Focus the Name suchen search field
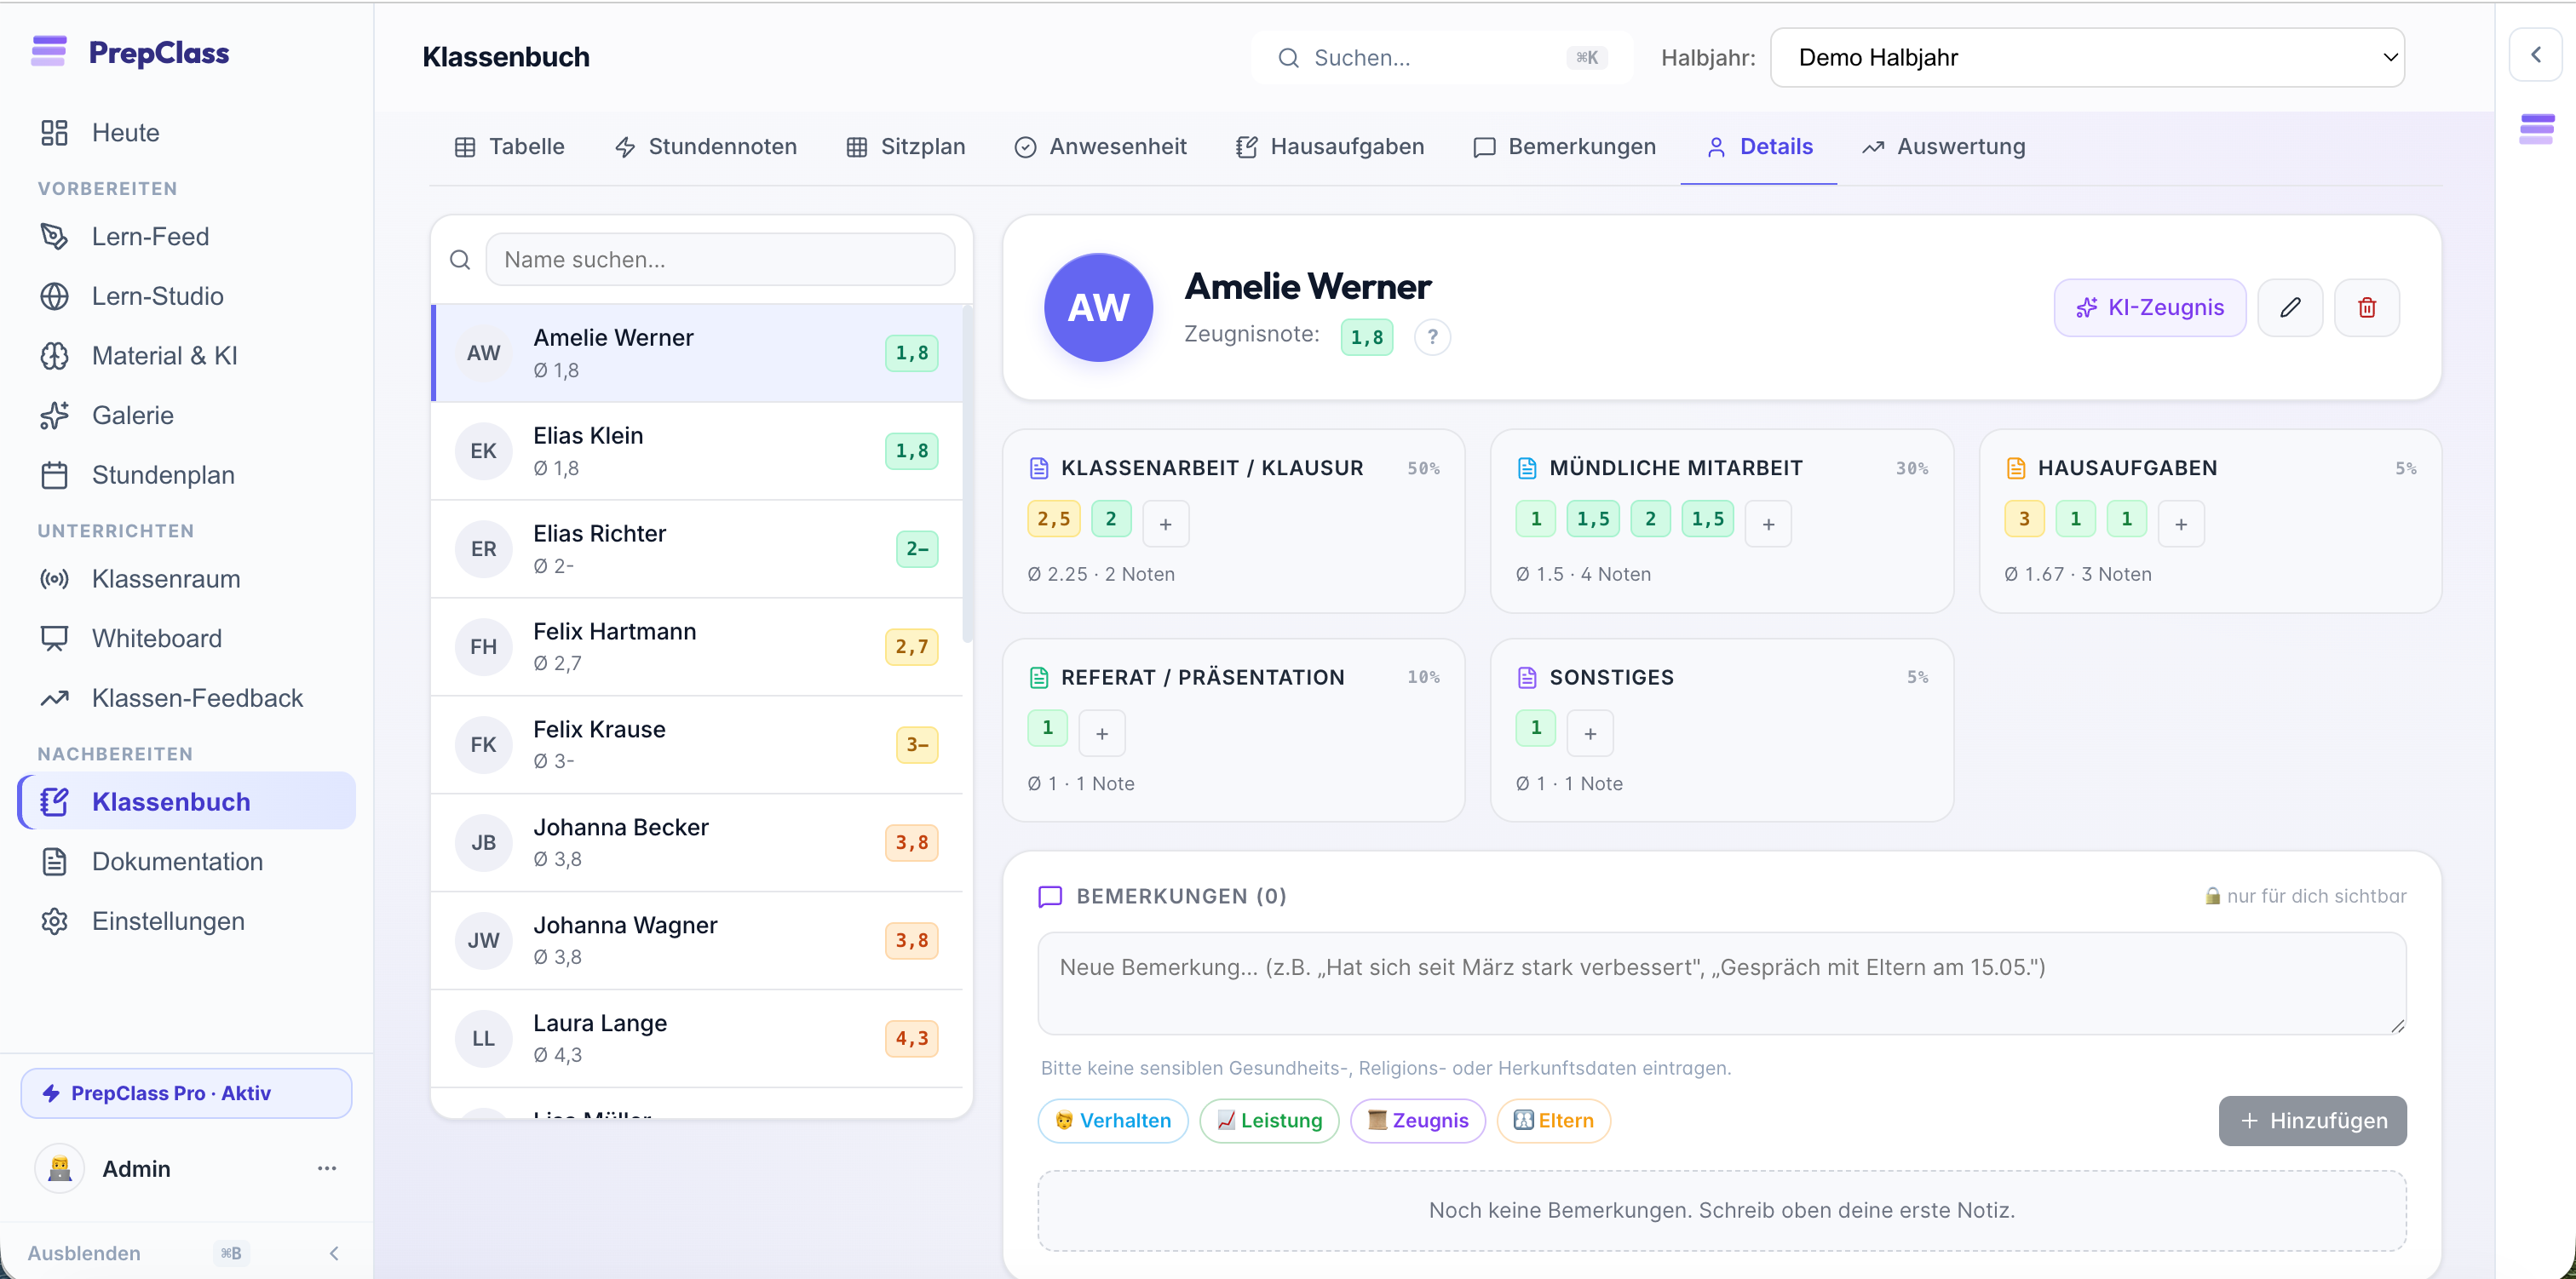Viewport: 2576px width, 1279px height. tap(720, 260)
